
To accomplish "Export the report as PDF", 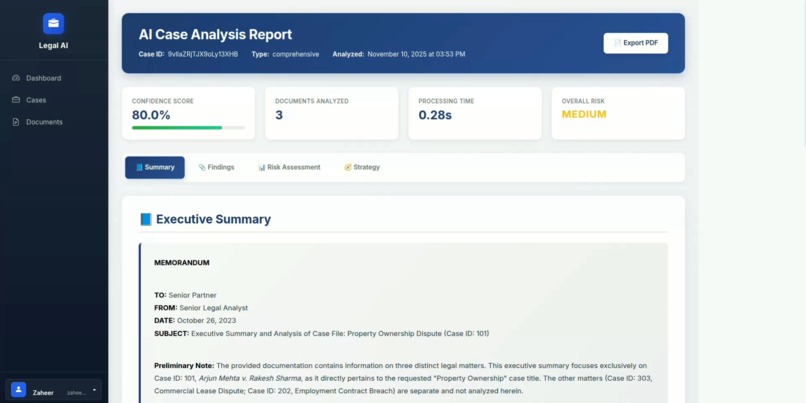I will pos(636,43).
